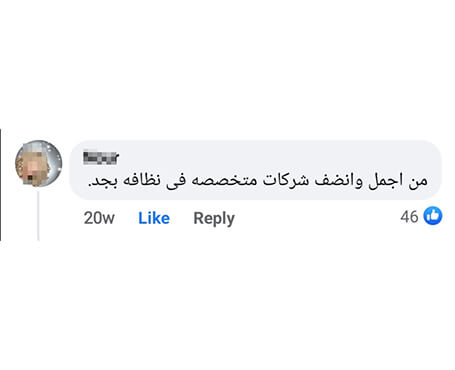Open the 20w comment timestamp
Image resolution: width=455 pixels, height=370 pixels.
click(99, 218)
